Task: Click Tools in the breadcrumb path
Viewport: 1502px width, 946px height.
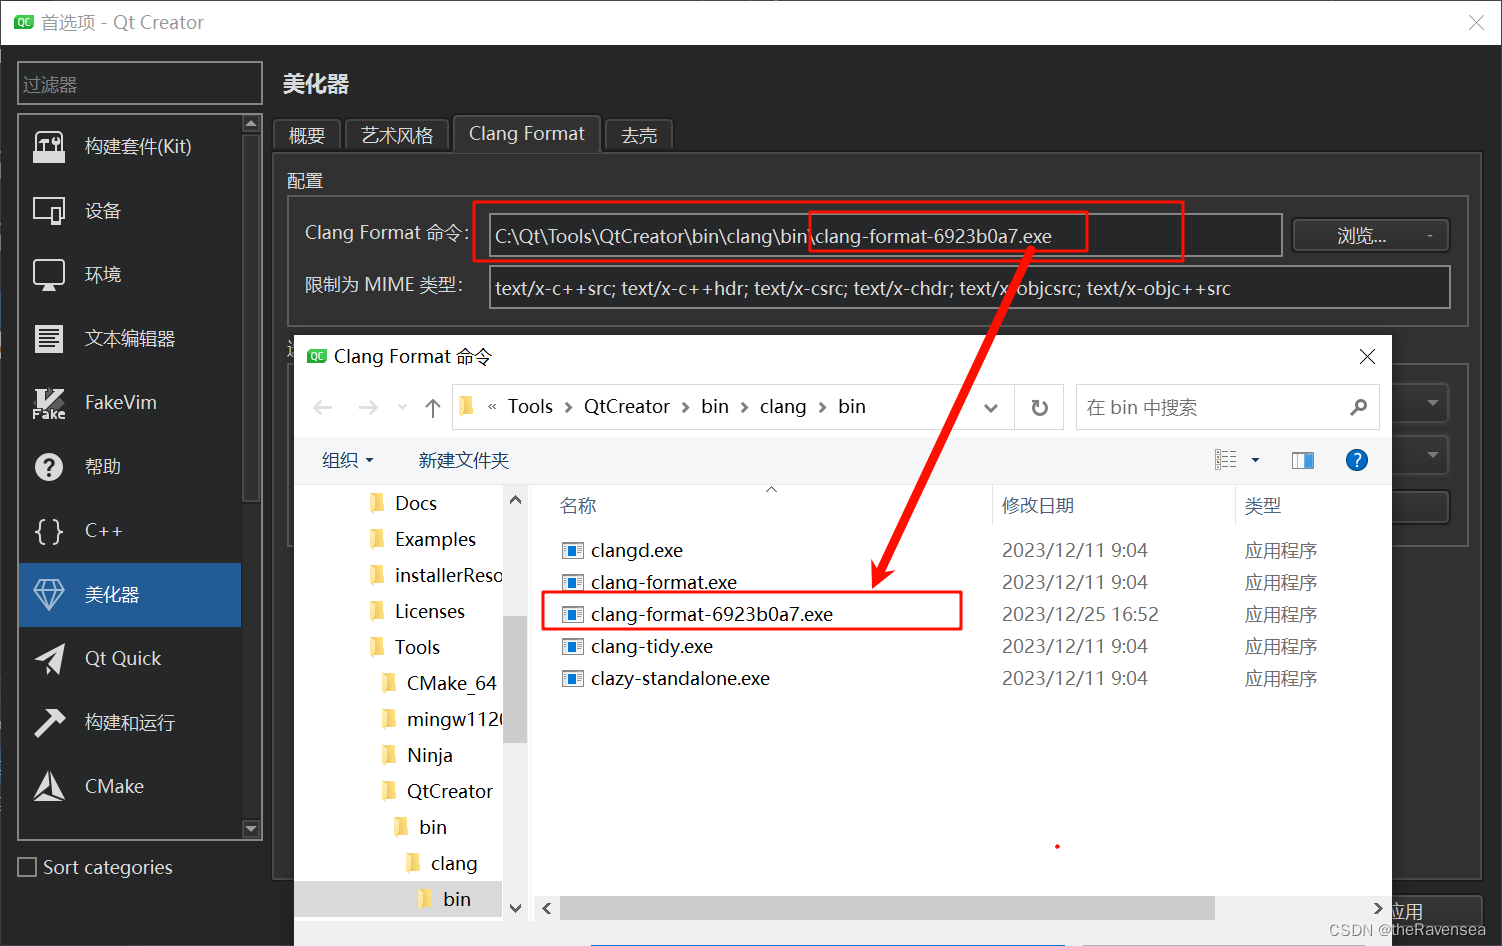Action: (x=530, y=407)
